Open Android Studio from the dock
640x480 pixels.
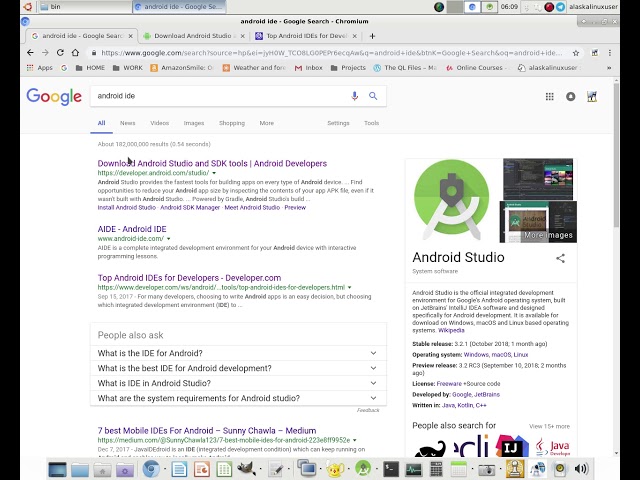pyautogui.click(x=363, y=469)
